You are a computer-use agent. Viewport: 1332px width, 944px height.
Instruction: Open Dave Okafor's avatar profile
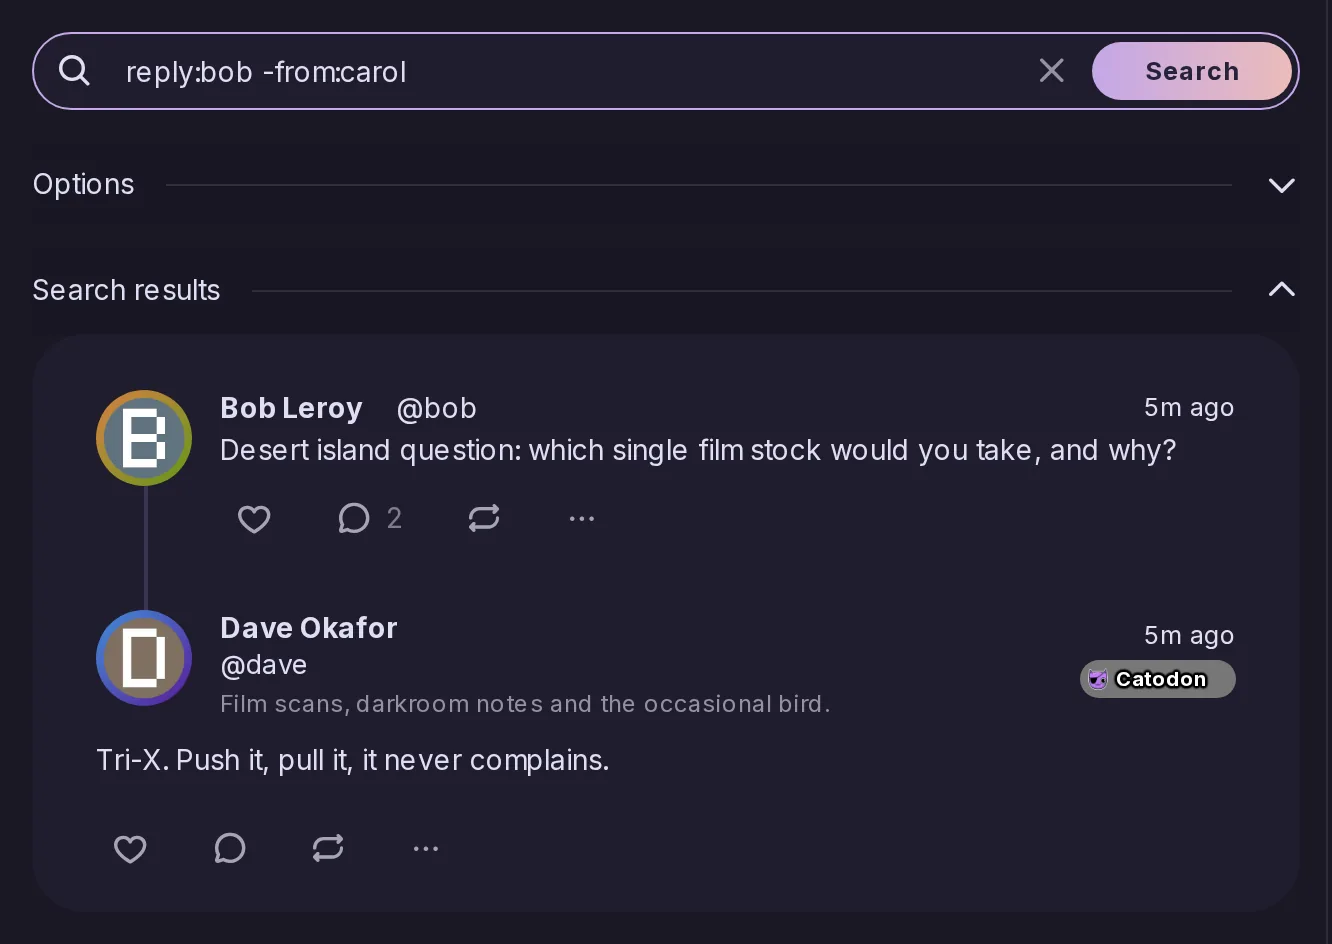144,658
